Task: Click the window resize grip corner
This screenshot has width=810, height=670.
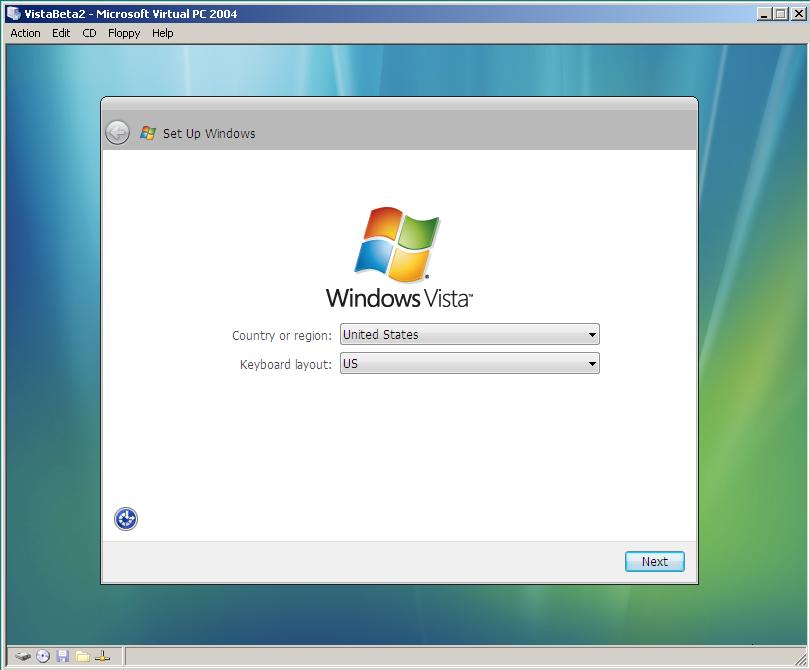Action: [802, 660]
